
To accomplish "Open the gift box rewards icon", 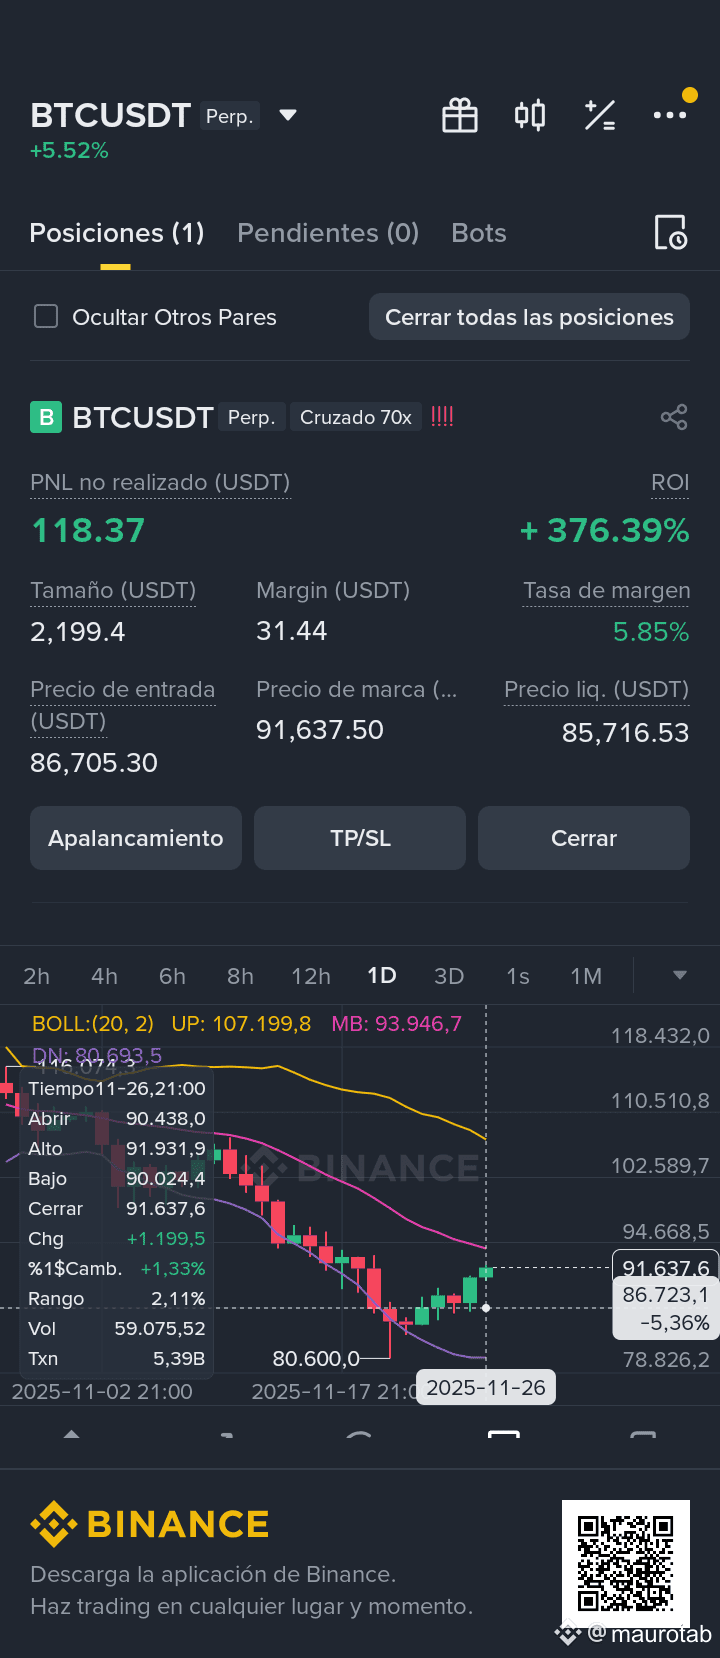I will [460, 116].
